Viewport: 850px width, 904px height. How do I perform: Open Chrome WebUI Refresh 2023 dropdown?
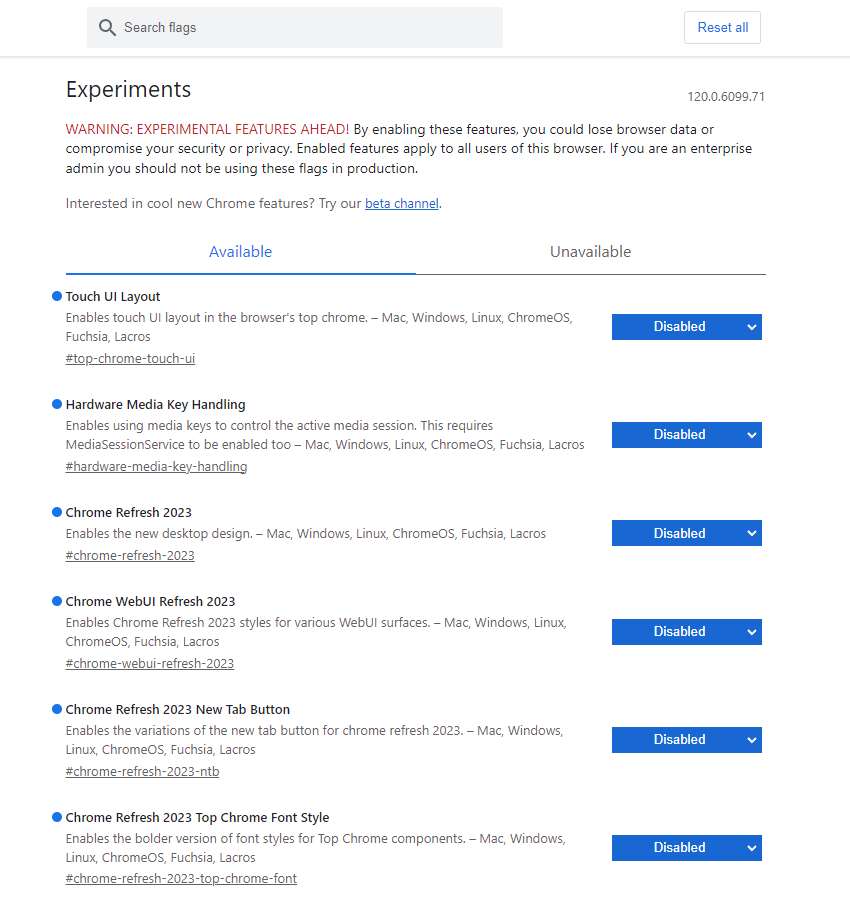click(x=686, y=631)
